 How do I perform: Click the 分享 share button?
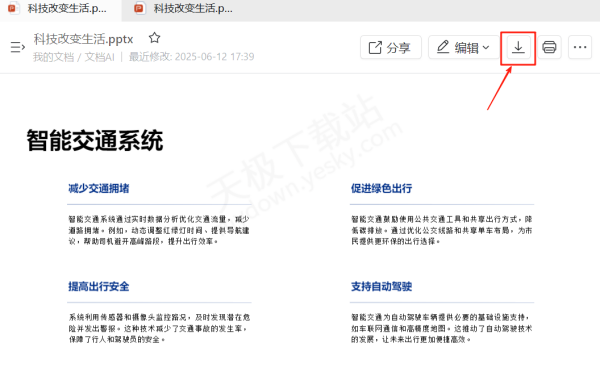[391, 47]
